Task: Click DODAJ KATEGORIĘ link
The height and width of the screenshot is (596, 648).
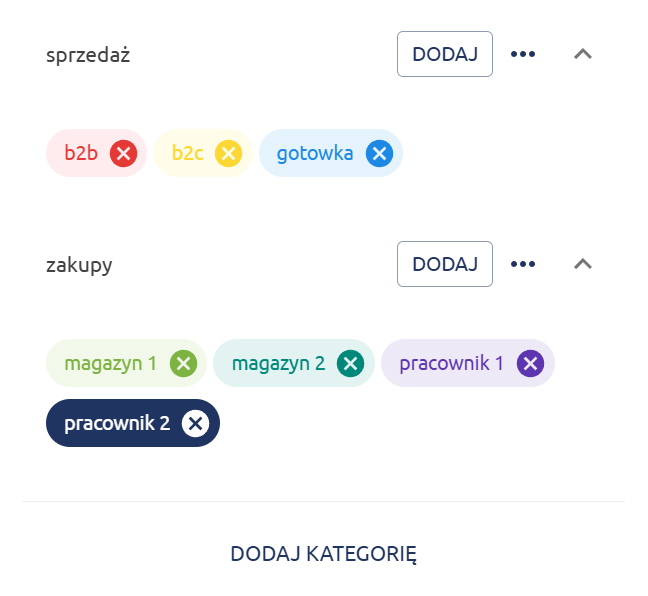Action: tap(323, 554)
